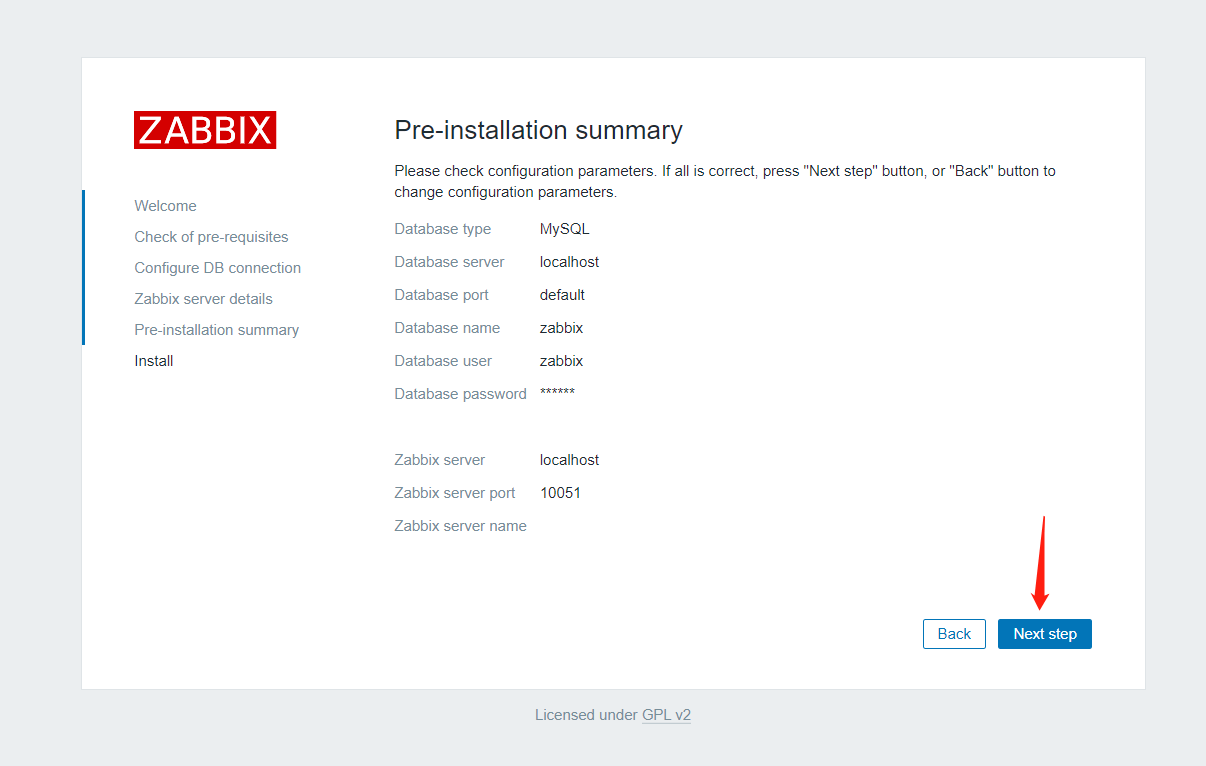Click the Database user label

pos(443,361)
